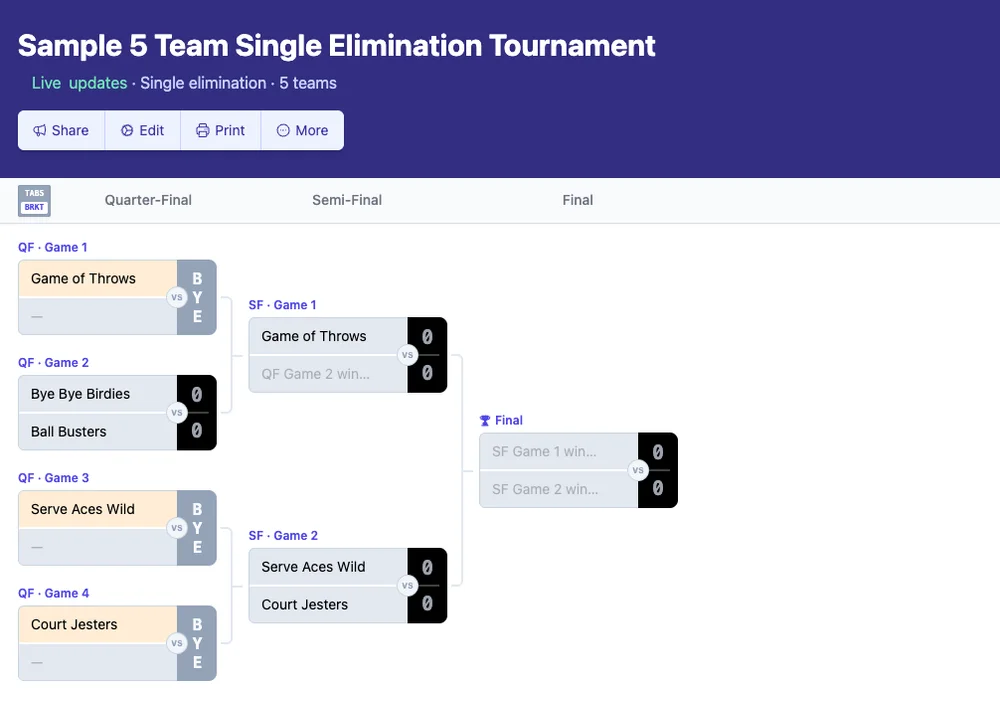The image size is (1000, 702).
Task: Click the BYE block in QF Game 3
Action: click(197, 528)
